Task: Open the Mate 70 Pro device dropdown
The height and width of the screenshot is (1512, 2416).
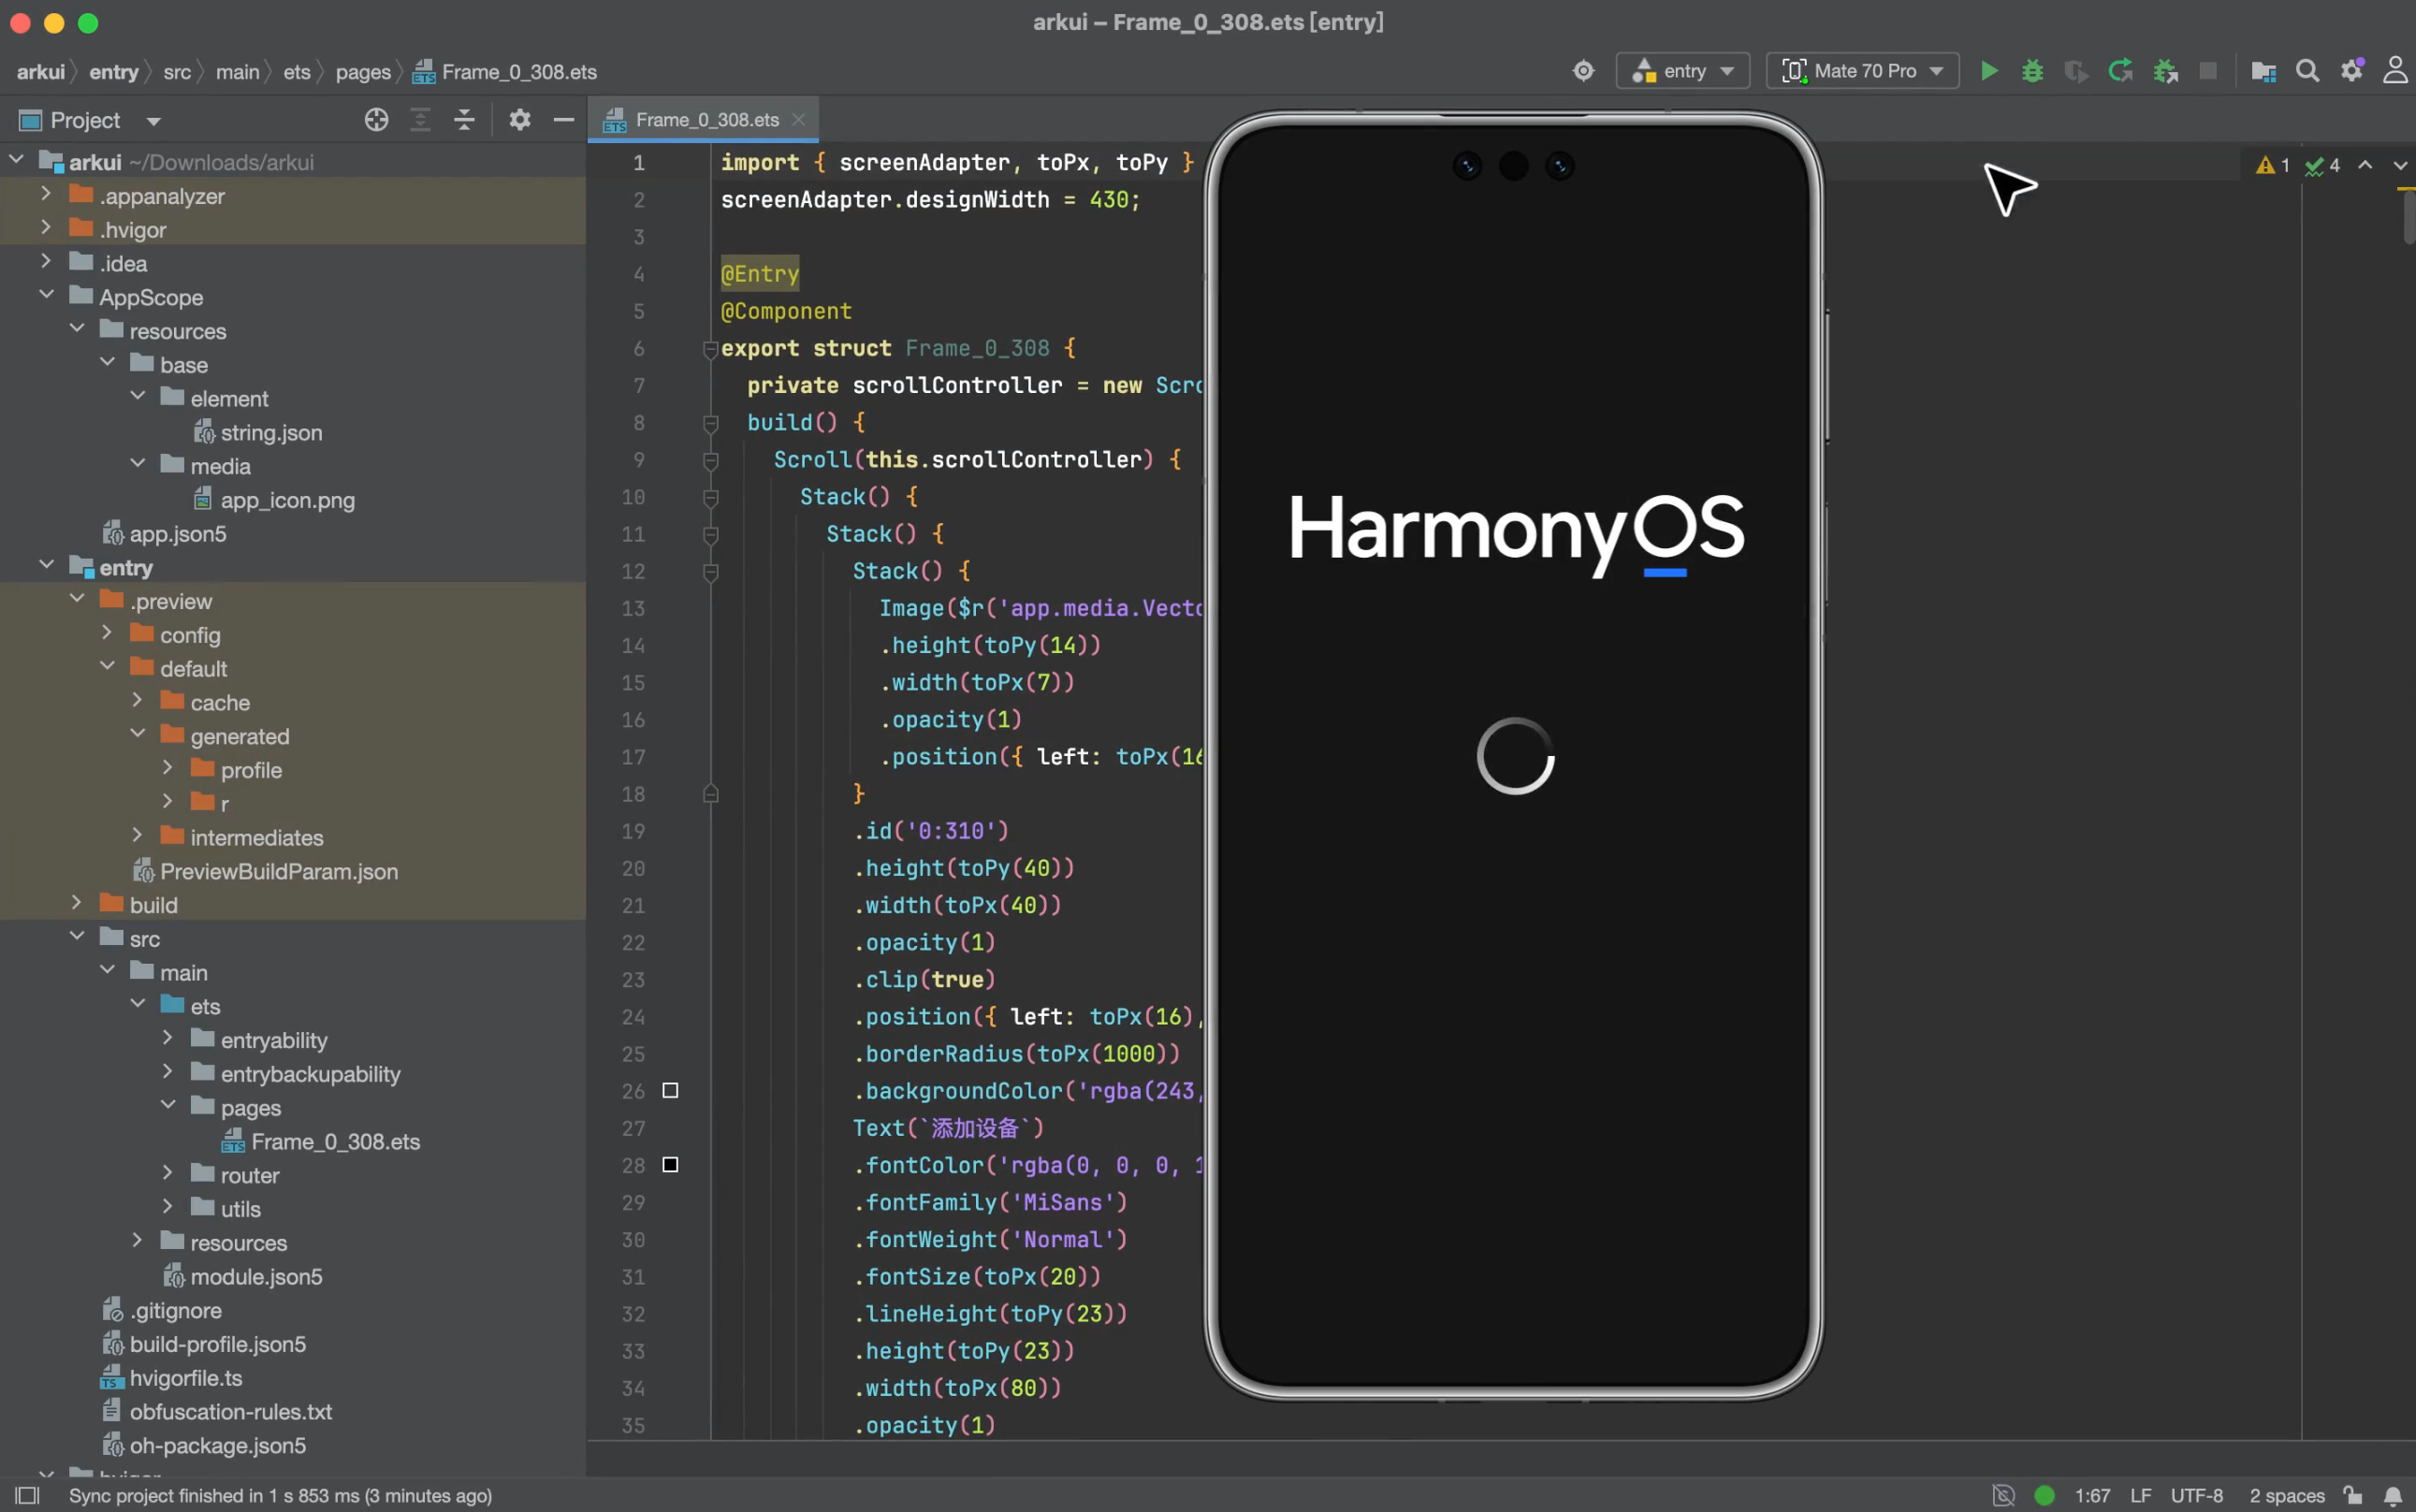Action: 1862,71
